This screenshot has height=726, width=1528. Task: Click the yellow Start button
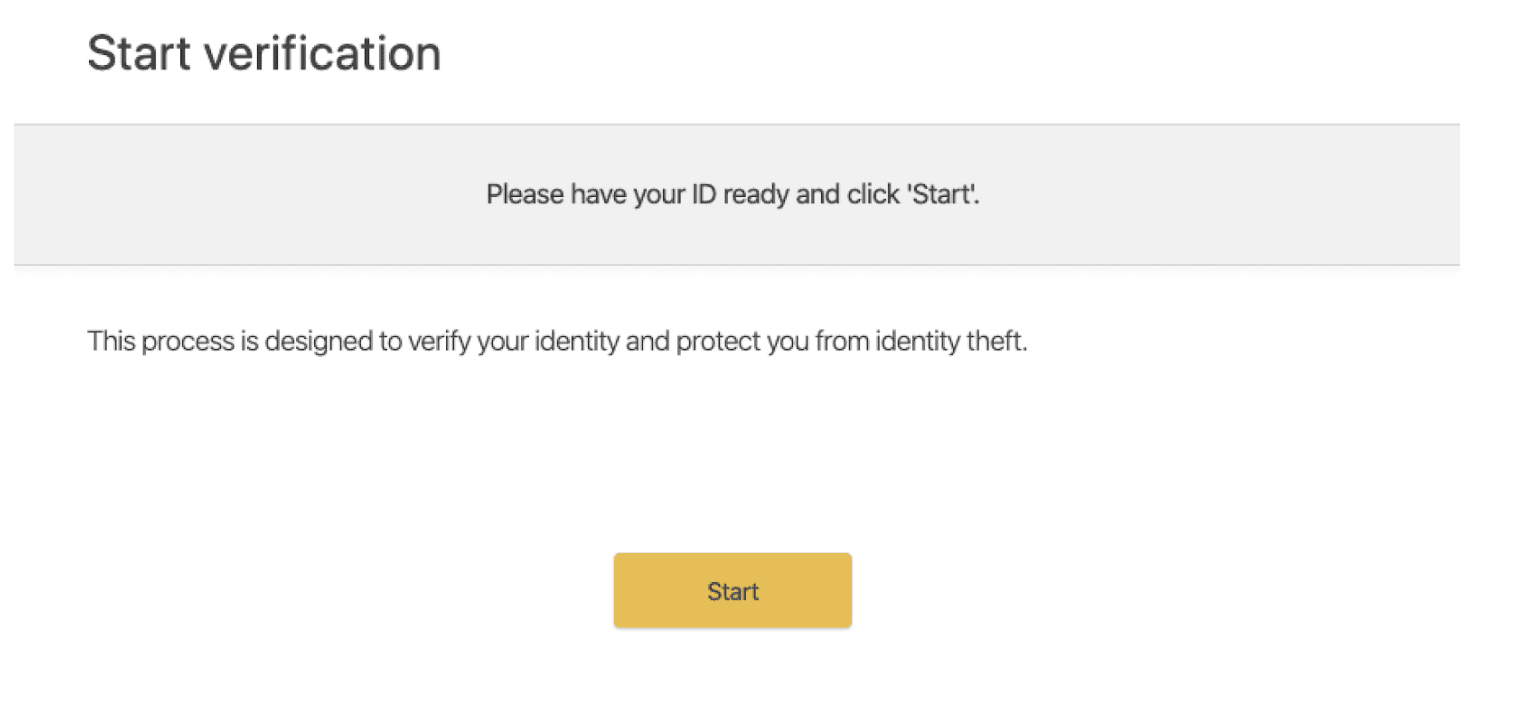[732, 590]
